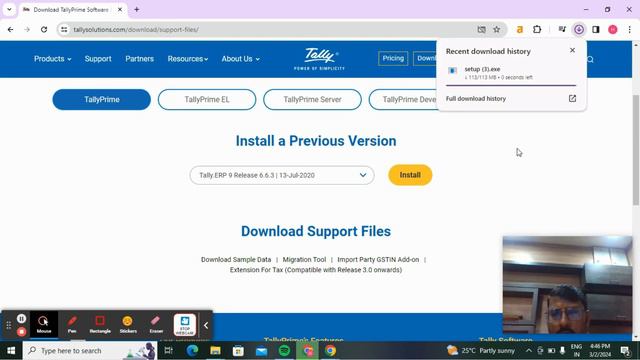Open the setup (3).exe download

pyautogui.click(x=511, y=73)
